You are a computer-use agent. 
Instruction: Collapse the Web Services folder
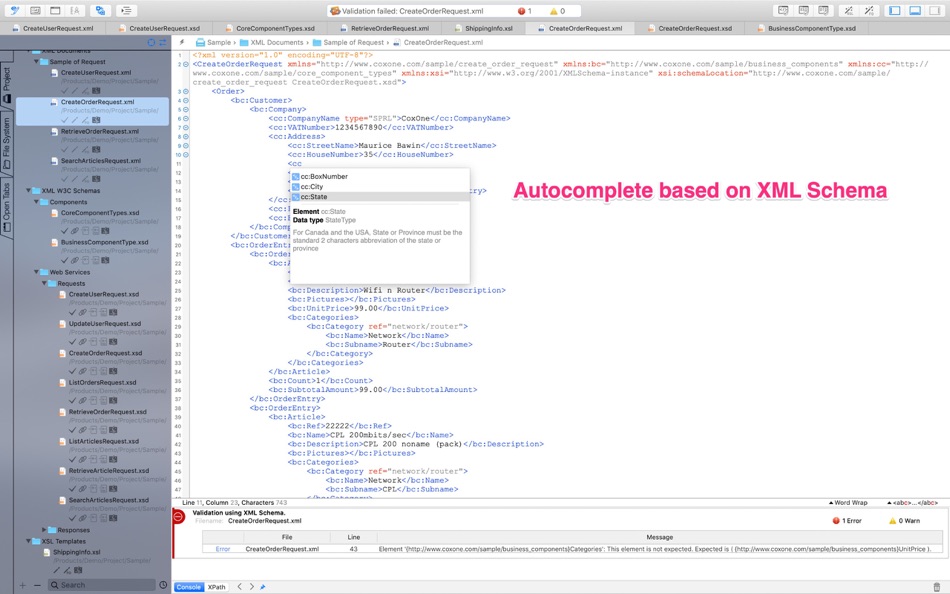coord(36,272)
